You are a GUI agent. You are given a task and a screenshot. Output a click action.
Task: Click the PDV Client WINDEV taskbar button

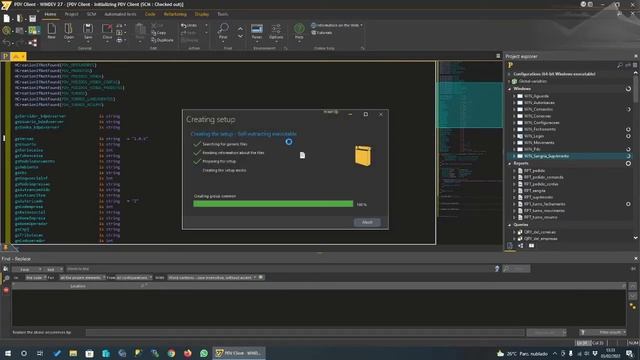pos(239,353)
